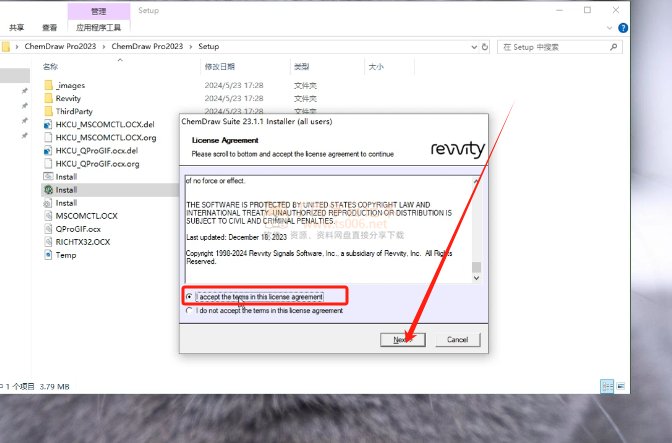Select the first Install file icon
The width and height of the screenshot is (672, 443).
click(48, 177)
